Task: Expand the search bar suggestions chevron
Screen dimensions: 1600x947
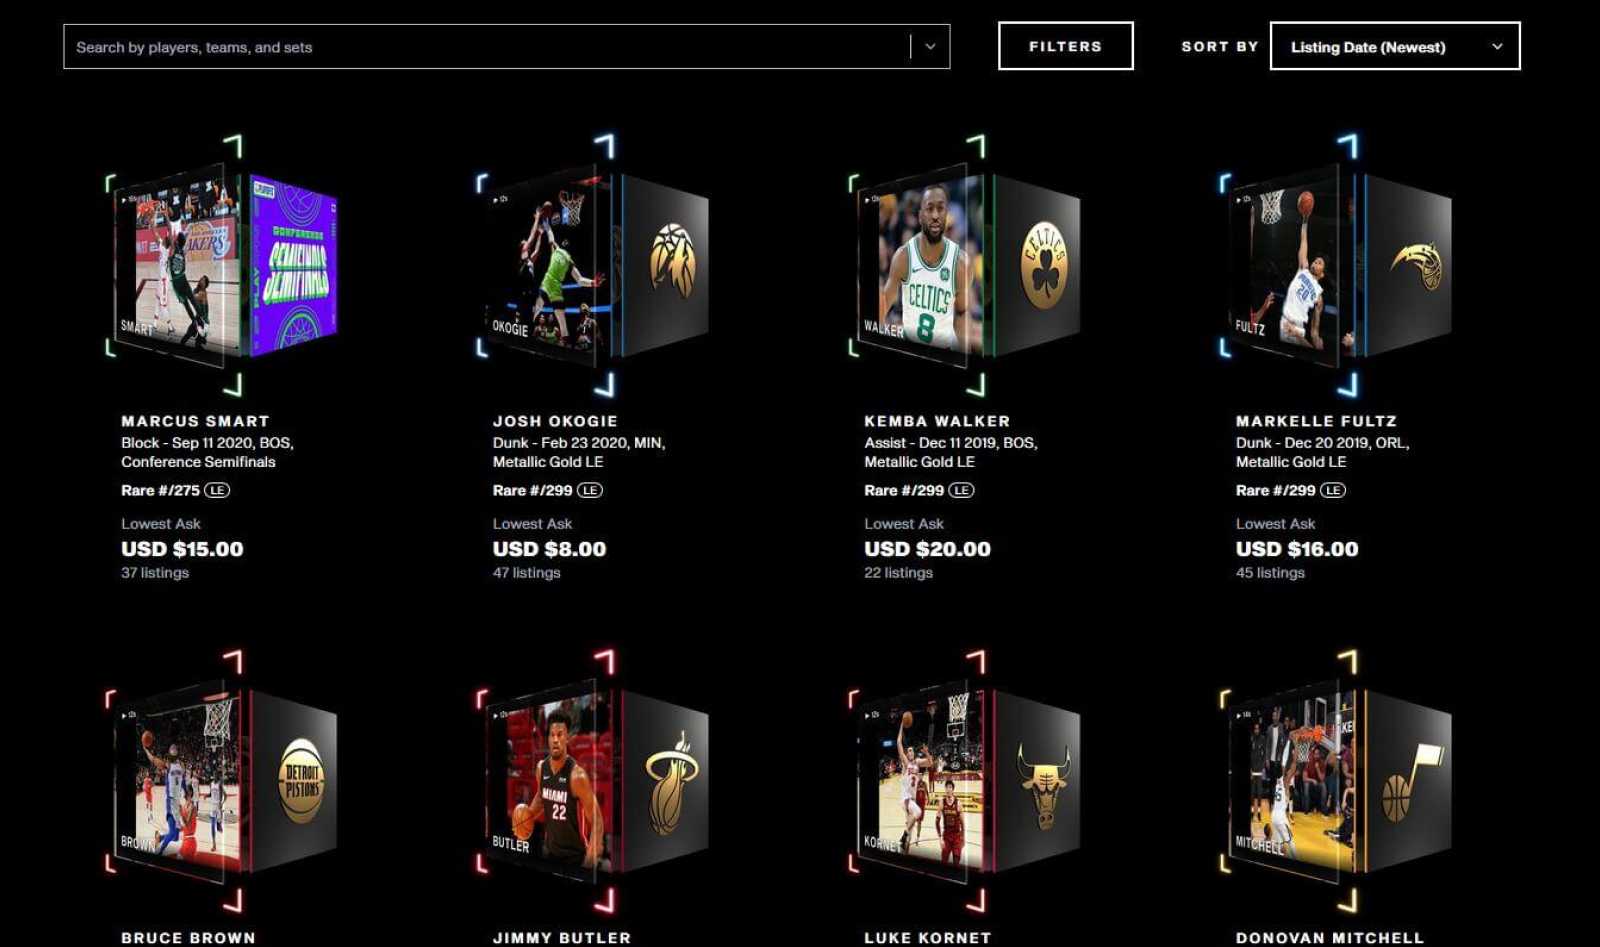Action: coord(930,47)
